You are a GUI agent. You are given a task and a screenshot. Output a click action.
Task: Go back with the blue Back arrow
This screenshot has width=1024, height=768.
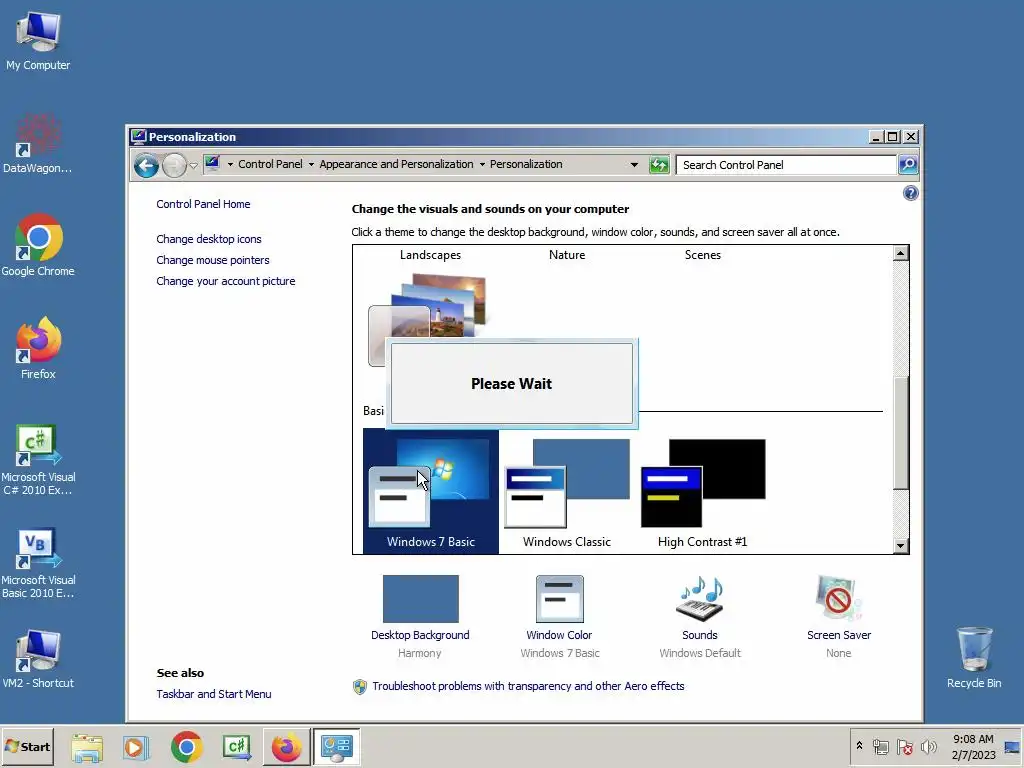146,165
